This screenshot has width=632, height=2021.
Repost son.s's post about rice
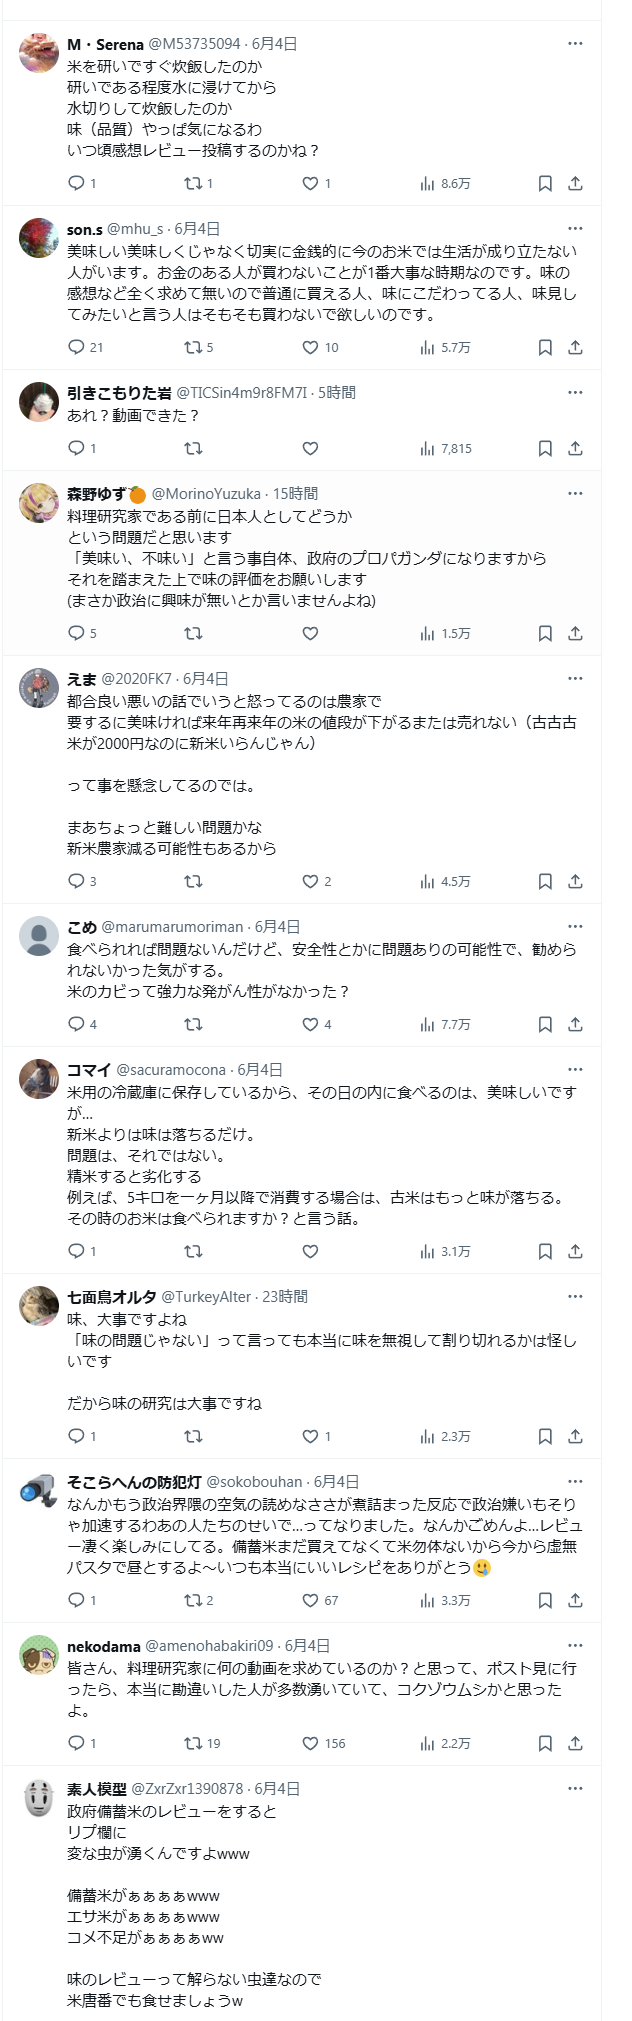pyautogui.click(x=193, y=347)
